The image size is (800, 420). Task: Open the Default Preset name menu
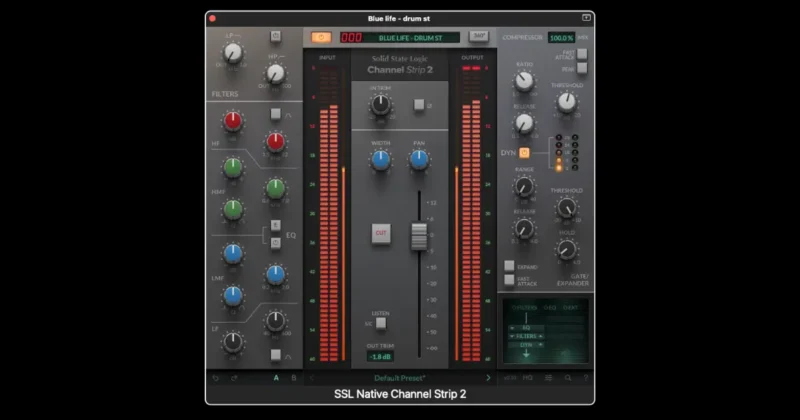tap(399, 378)
